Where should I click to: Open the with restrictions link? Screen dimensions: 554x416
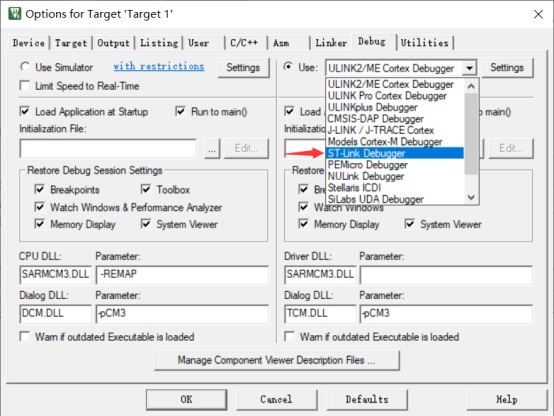159,66
